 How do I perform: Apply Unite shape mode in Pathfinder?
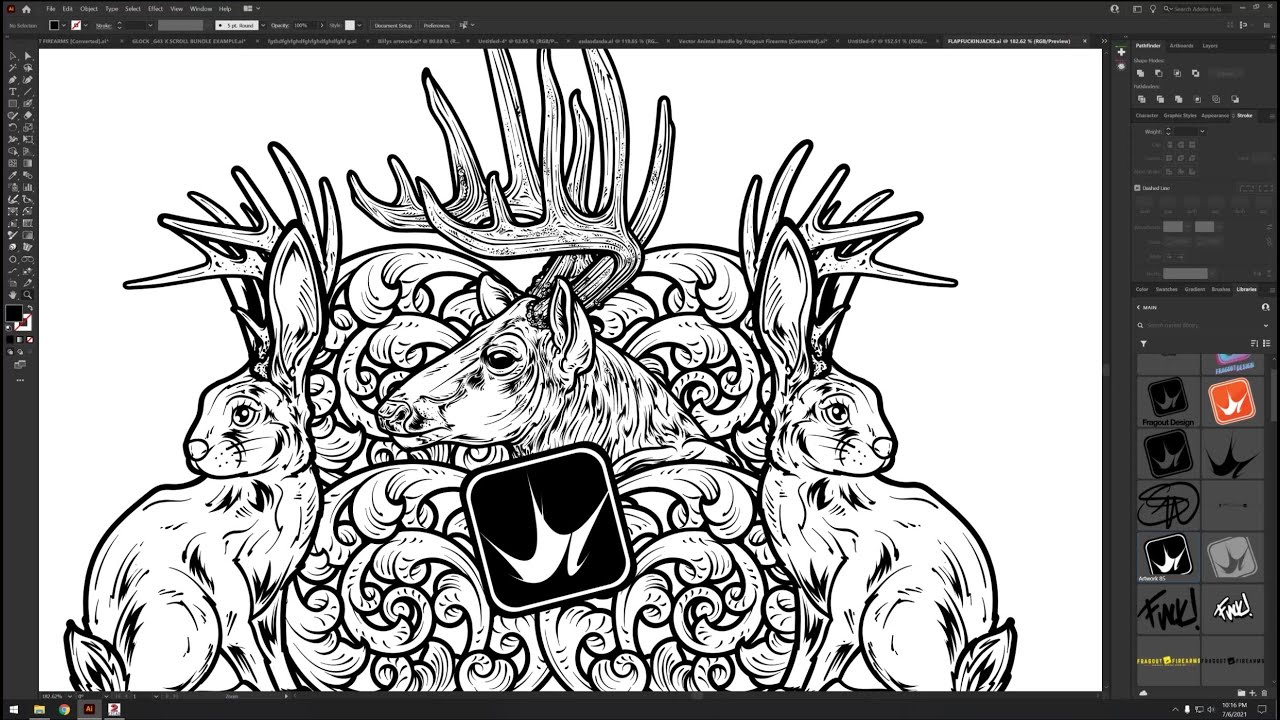(1141, 73)
